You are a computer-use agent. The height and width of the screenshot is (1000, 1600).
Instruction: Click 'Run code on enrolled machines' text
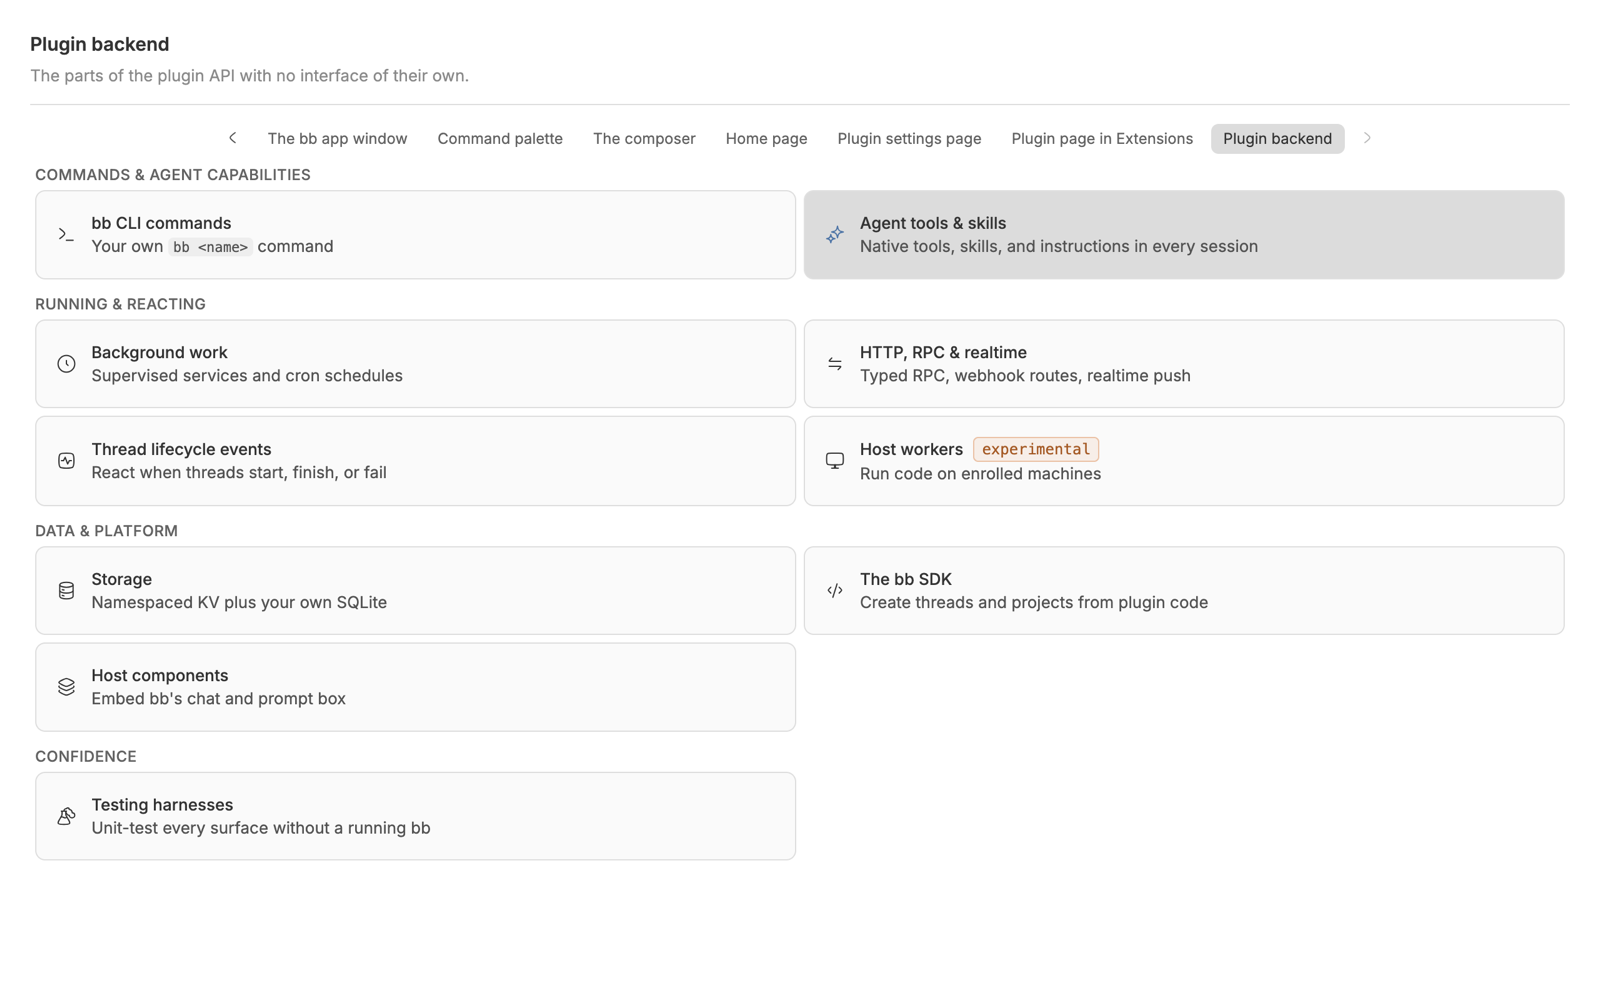pos(980,474)
